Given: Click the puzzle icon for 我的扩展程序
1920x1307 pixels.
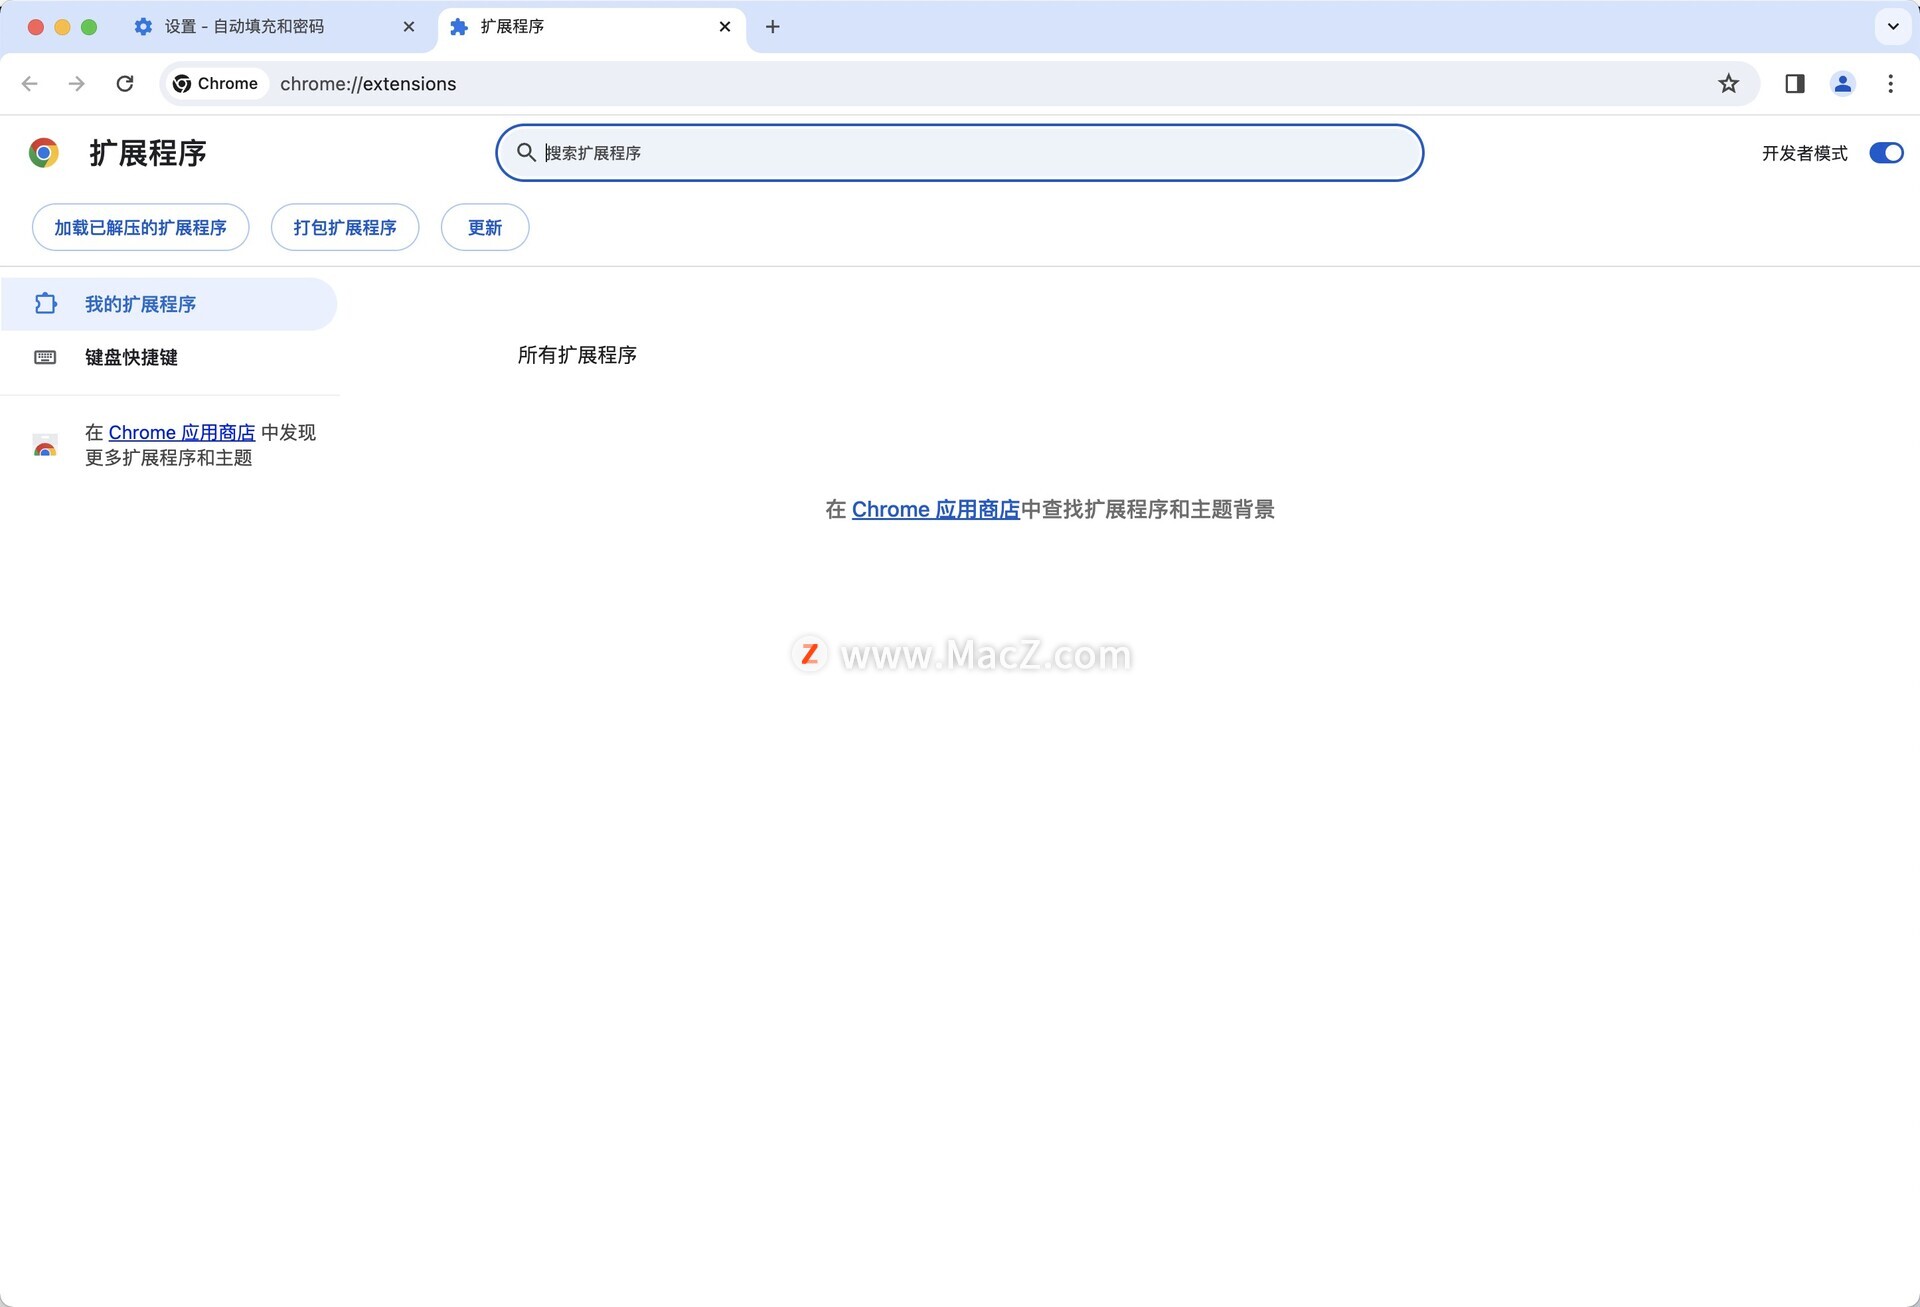Looking at the screenshot, I should click(46, 304).
